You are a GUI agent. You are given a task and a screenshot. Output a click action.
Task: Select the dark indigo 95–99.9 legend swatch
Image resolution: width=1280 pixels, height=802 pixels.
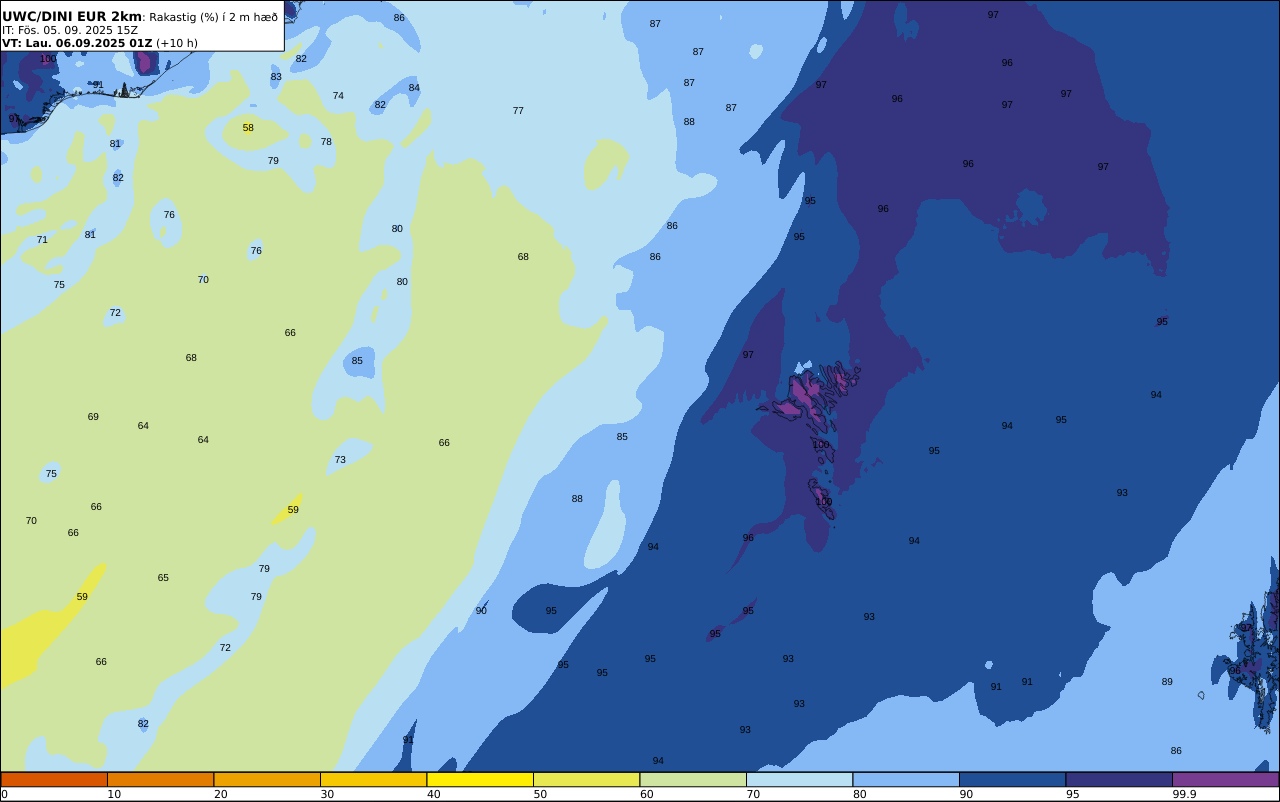click(x=1119, y=780)
